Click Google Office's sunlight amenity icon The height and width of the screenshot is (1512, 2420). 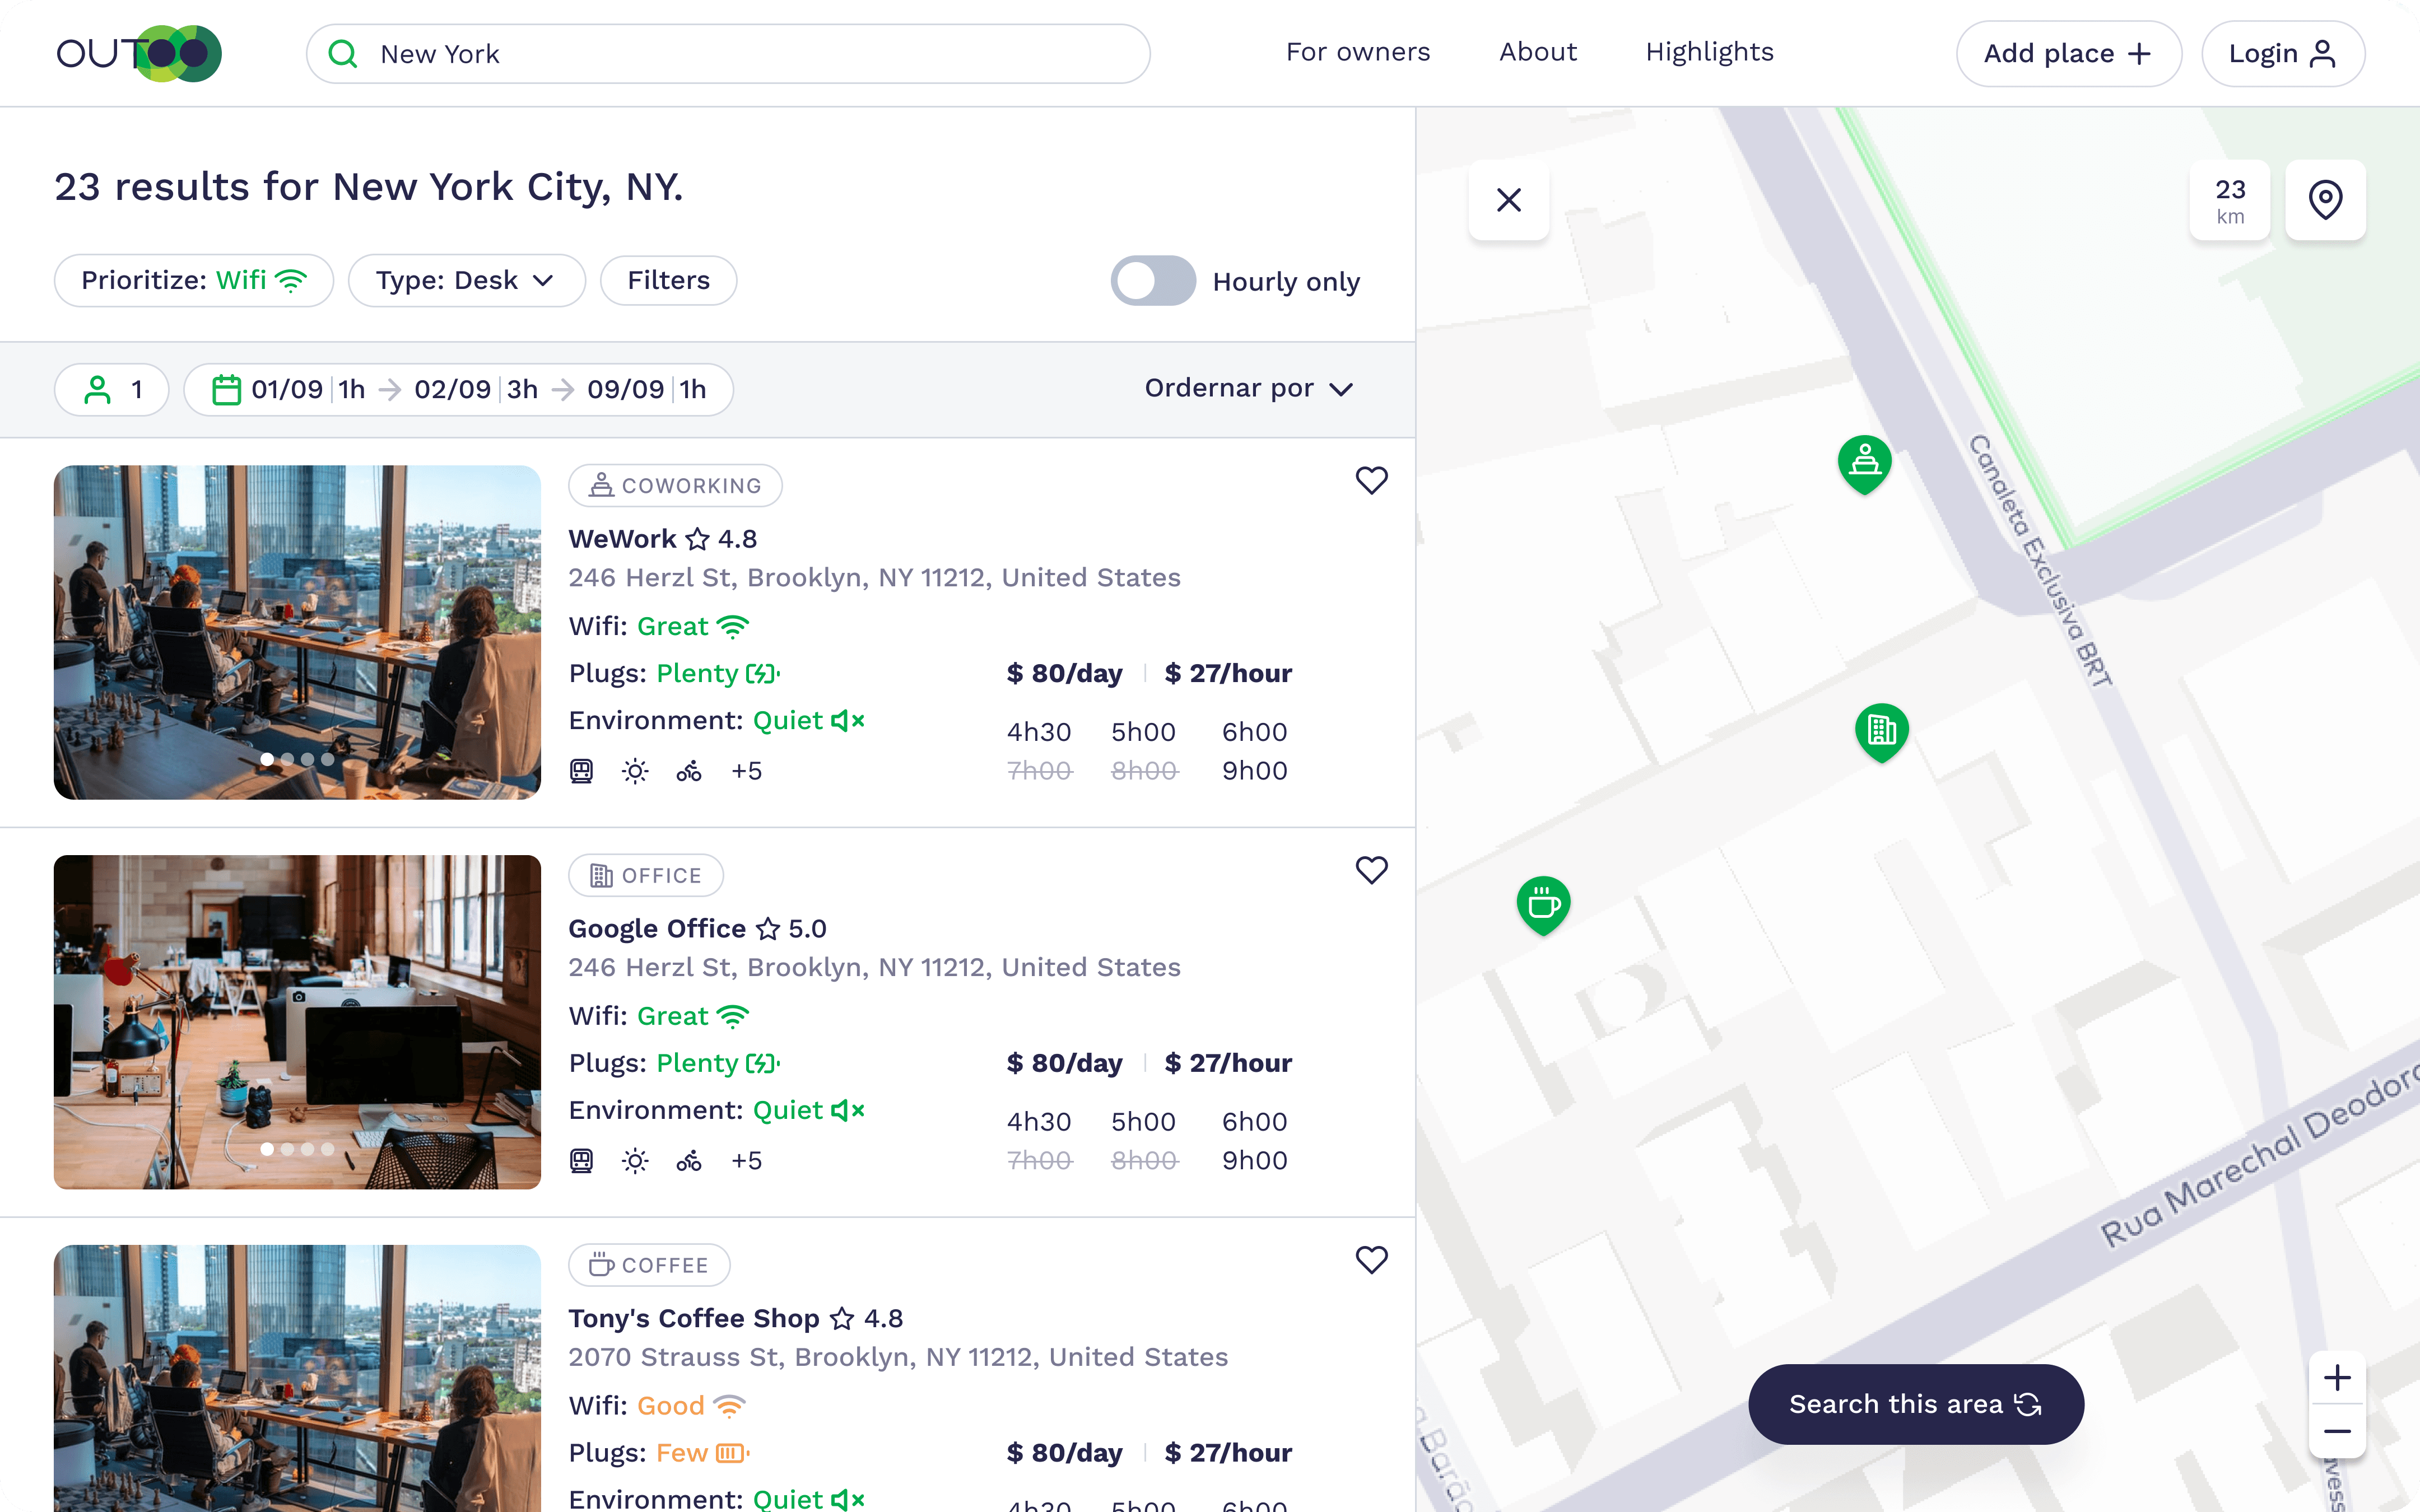(x=635, y=1161)
